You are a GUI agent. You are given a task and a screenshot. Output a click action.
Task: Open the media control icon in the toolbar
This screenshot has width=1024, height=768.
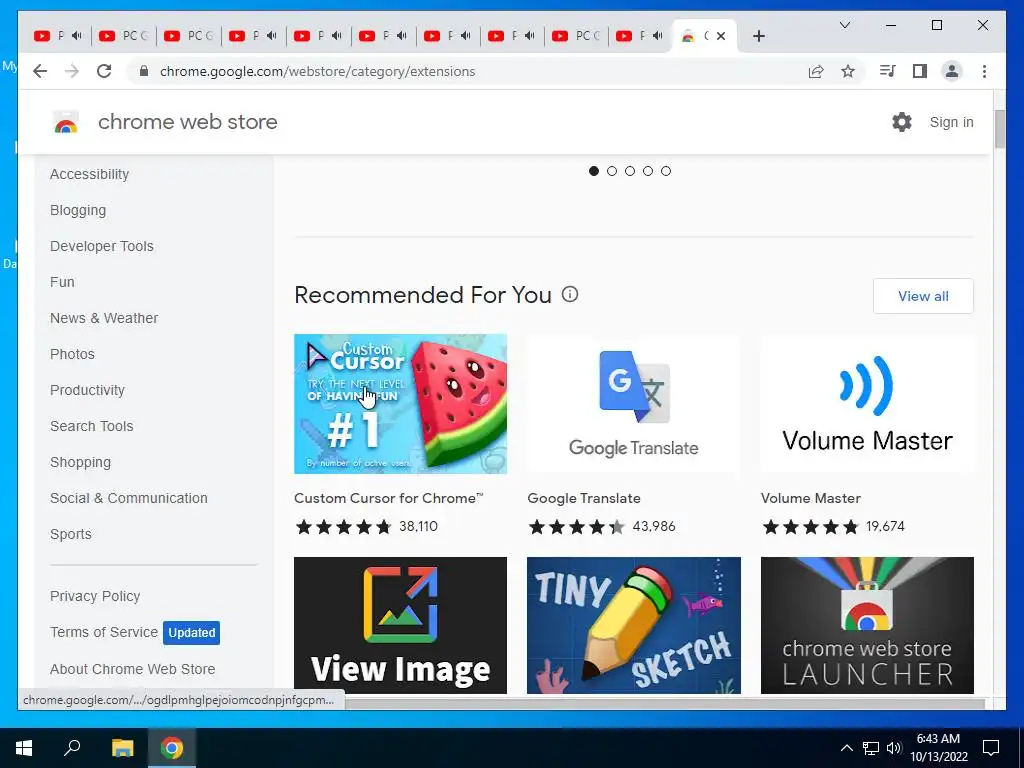click(x=887, y=71)
